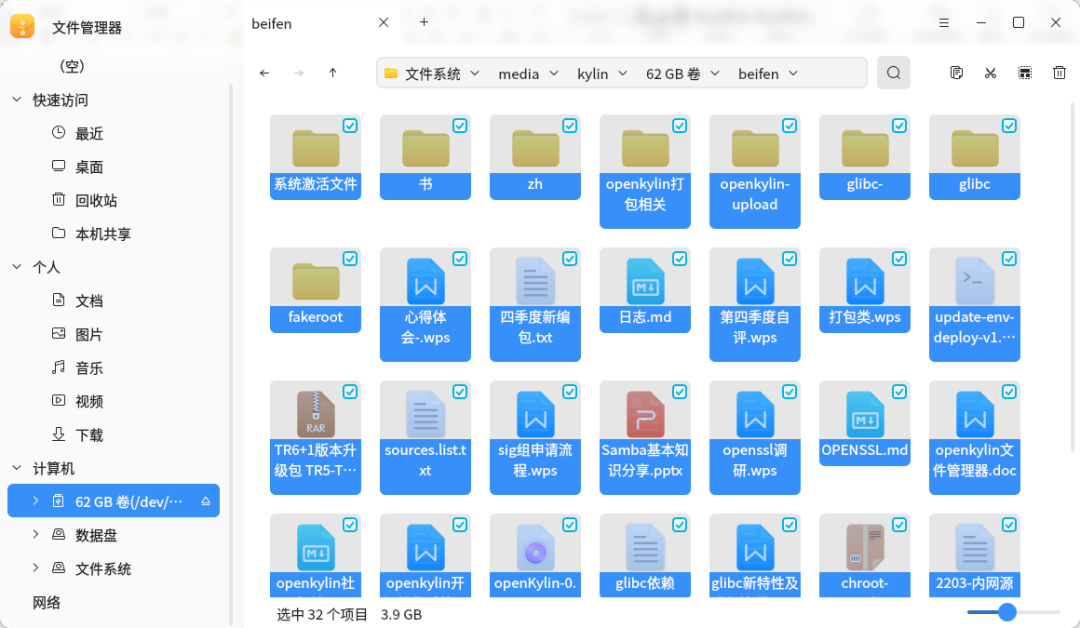Select the 心得体会-.wps document icon

pos(425,281)
